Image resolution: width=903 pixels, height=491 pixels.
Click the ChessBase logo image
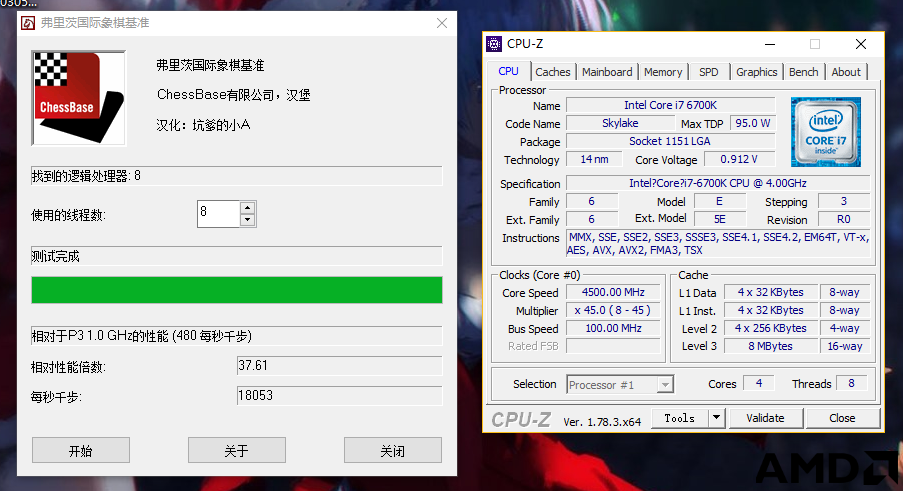pyautogui.click(x=79, y=98)
